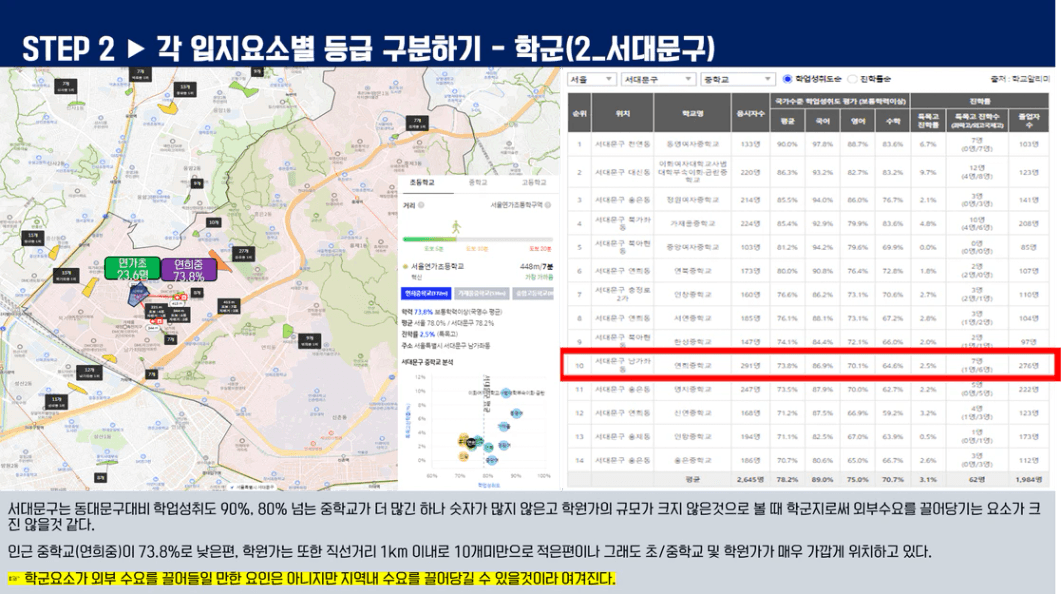Click the green 연가초 23.6명 label
This screenshot has width=1061, height=594.
[x=133, y=269]
